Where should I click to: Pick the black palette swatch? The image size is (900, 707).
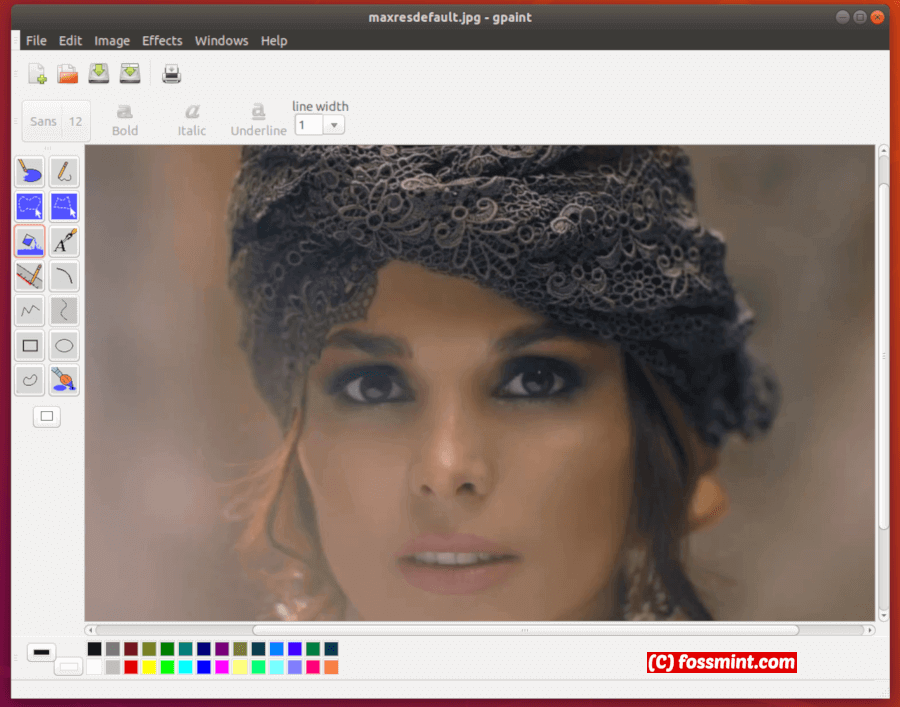[x=94, y=648]
